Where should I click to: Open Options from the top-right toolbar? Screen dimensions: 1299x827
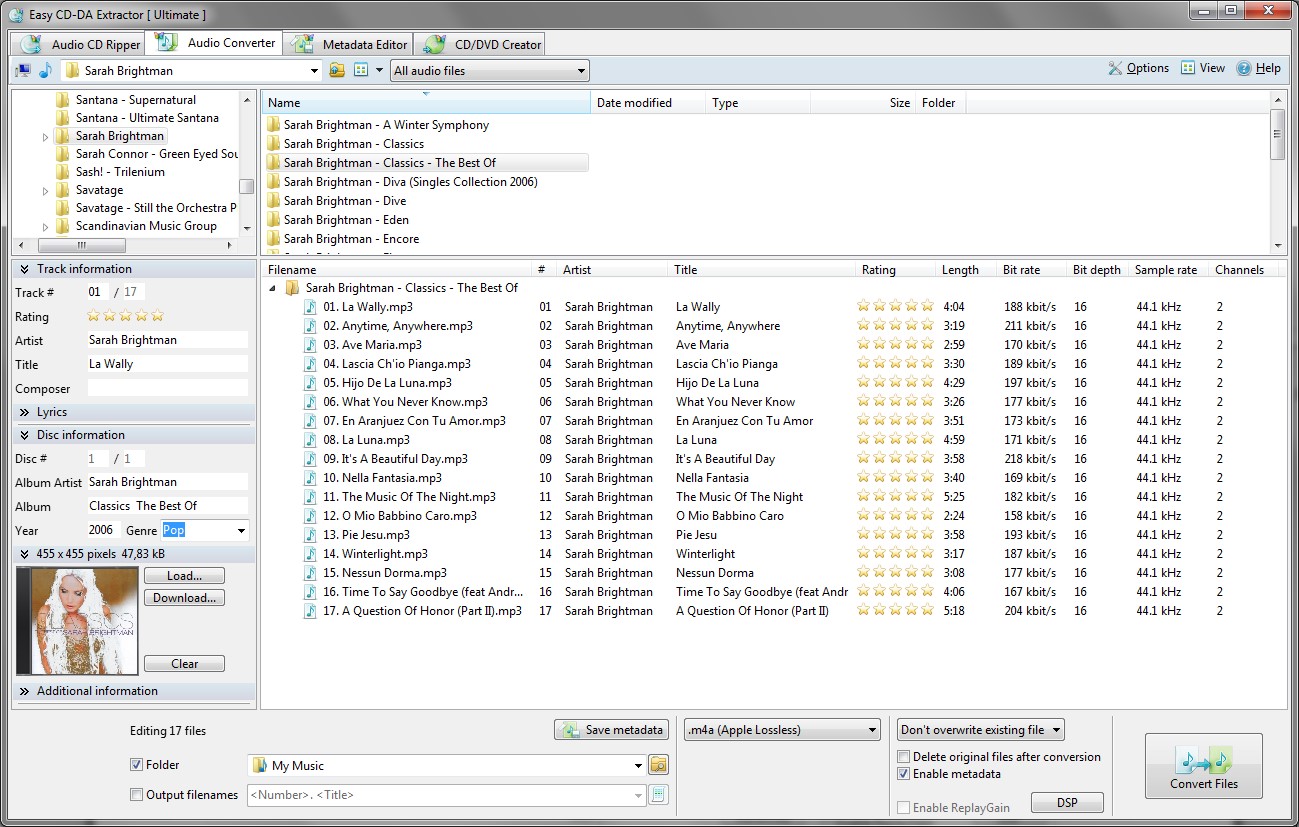tap(1138, 68)
